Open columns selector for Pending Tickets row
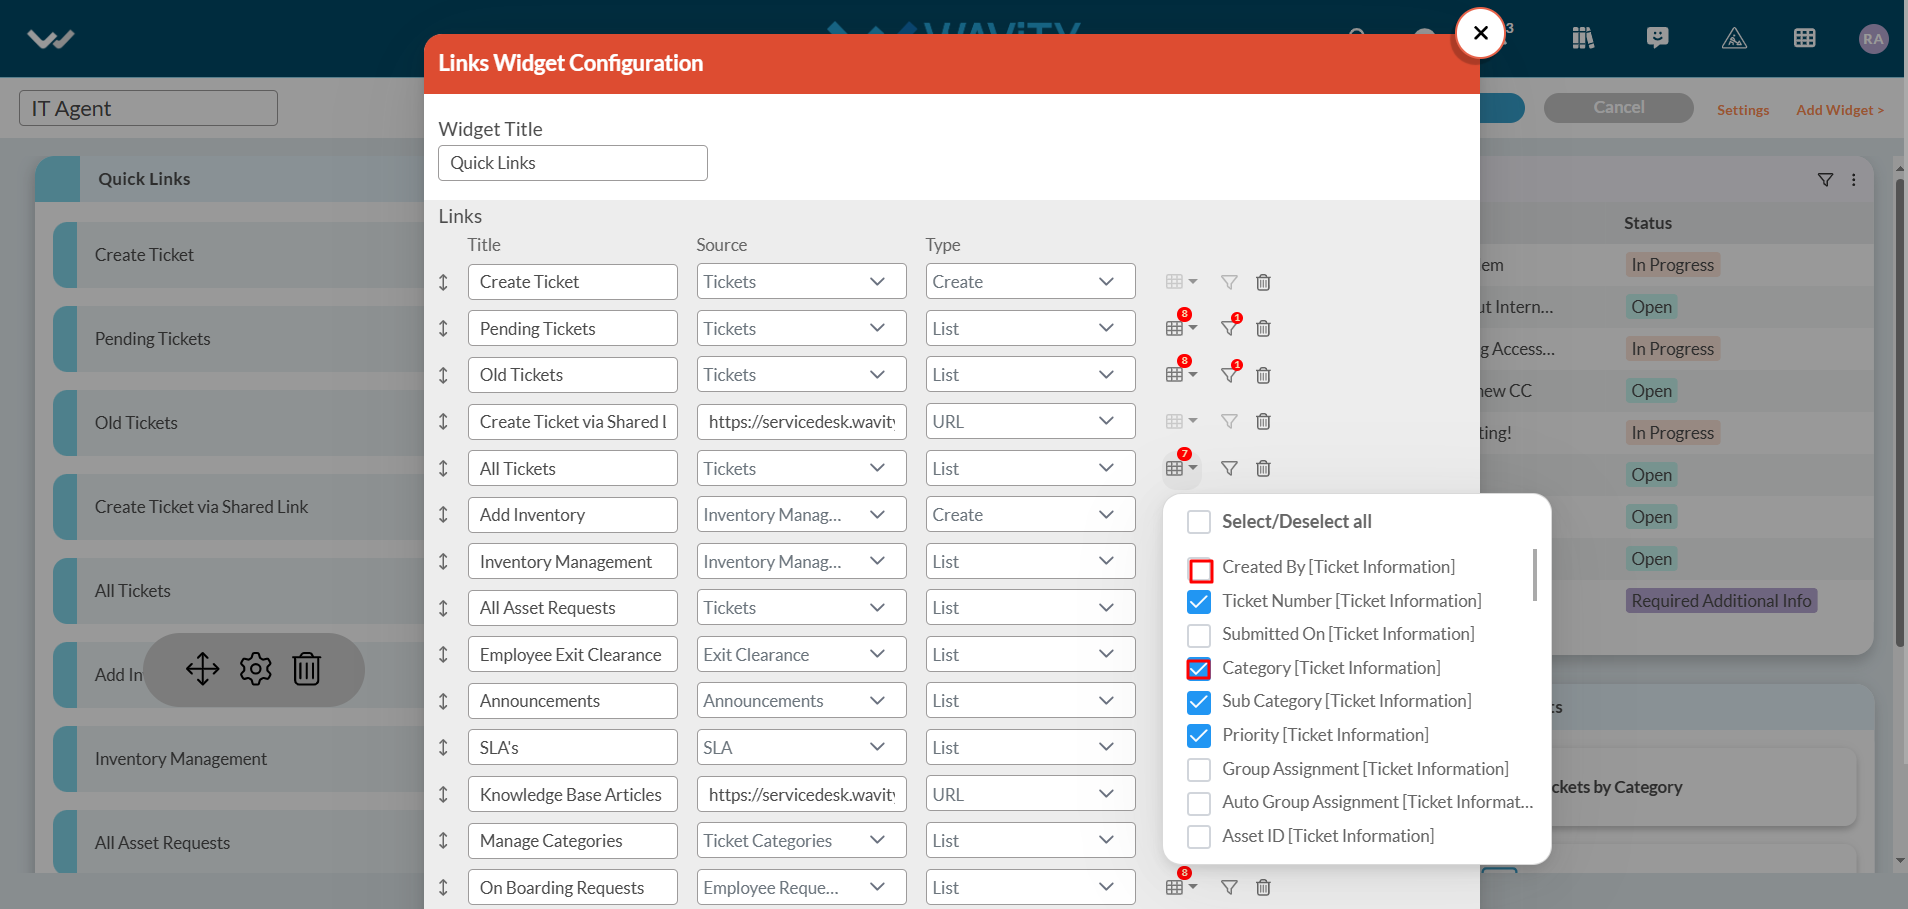1908x909 pixels. click(x=1180, y=328)
